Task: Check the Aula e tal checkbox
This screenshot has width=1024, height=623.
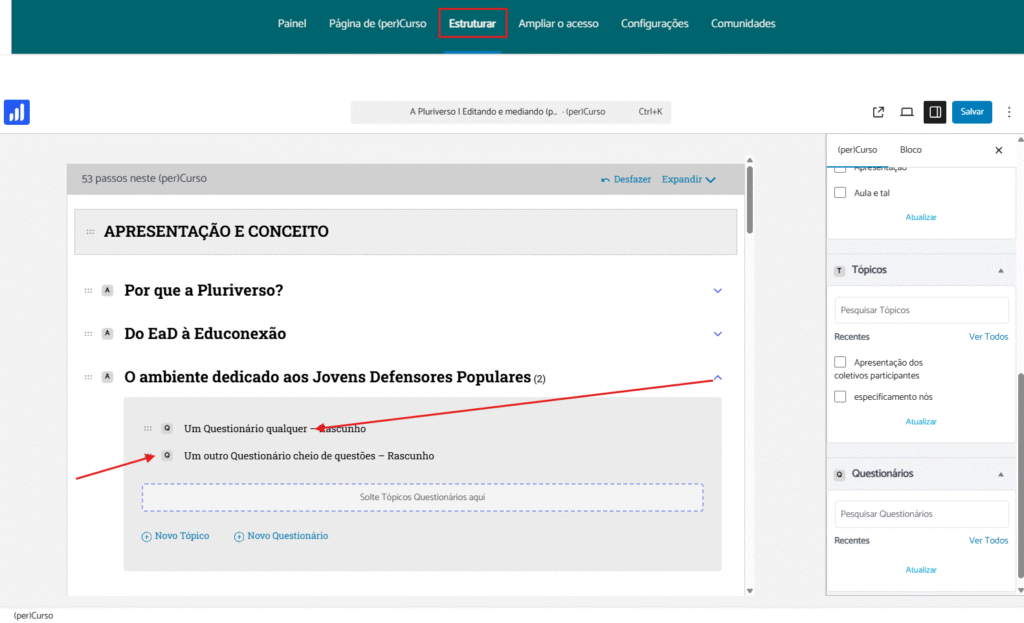Action: [840, 192]
